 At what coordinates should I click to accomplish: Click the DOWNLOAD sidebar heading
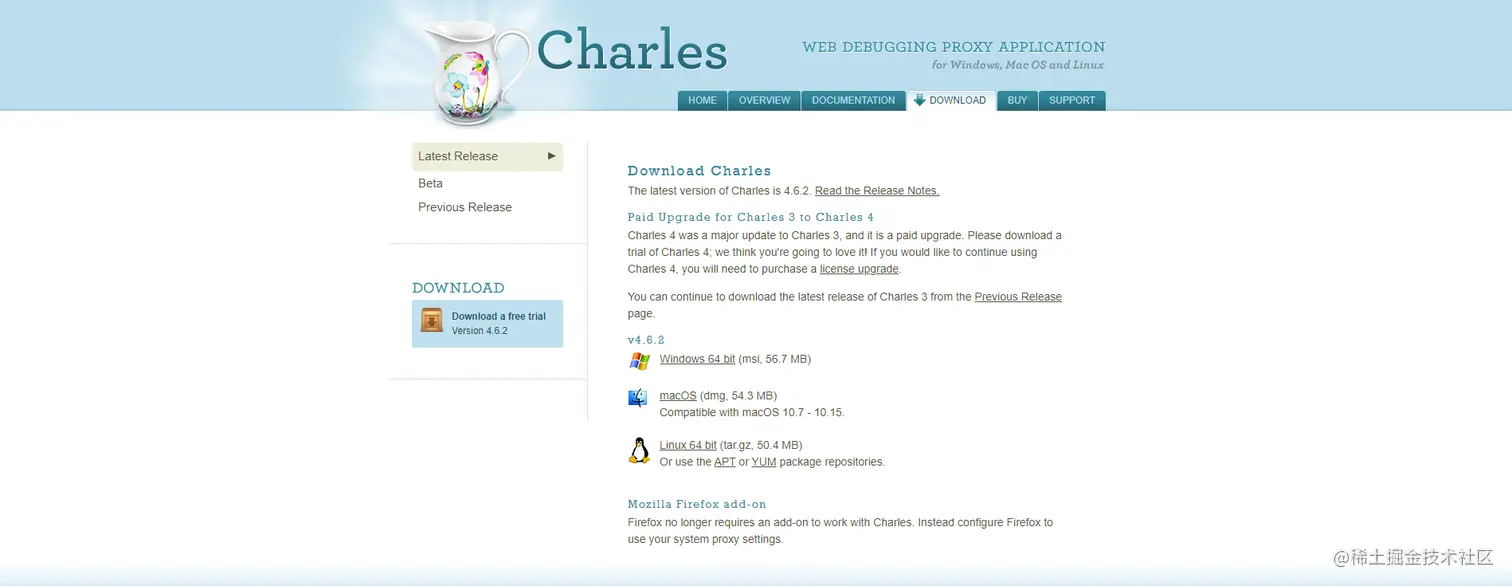(x=458, y=288)
